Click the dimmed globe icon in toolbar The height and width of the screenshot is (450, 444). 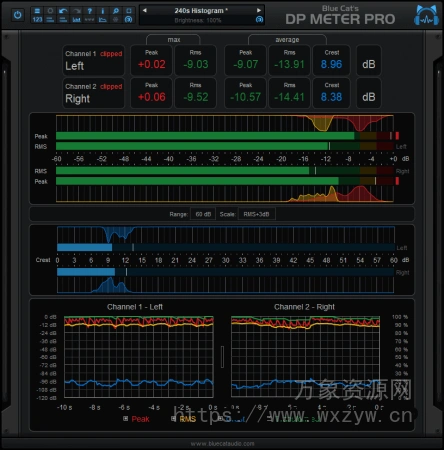coord(116,20)
